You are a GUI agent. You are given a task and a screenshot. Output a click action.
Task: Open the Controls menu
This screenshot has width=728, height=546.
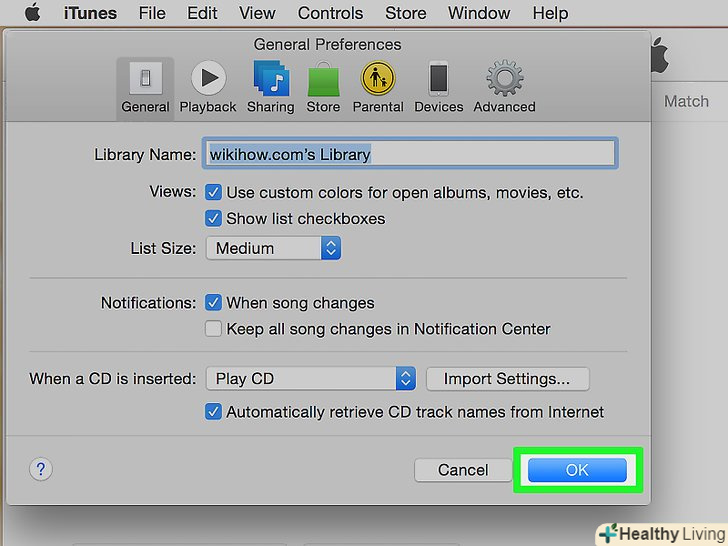[x=330, y=14]
